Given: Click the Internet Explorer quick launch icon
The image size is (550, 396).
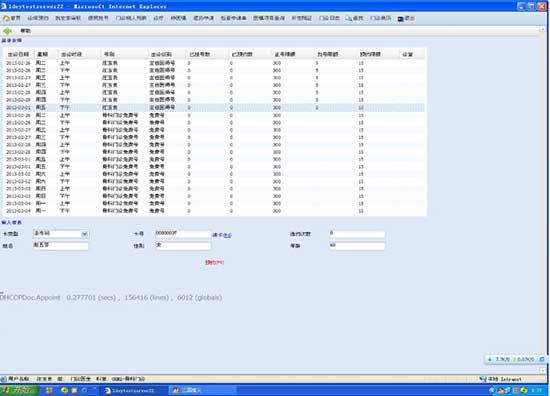Looking at the screenshot, I should (84, 390).
